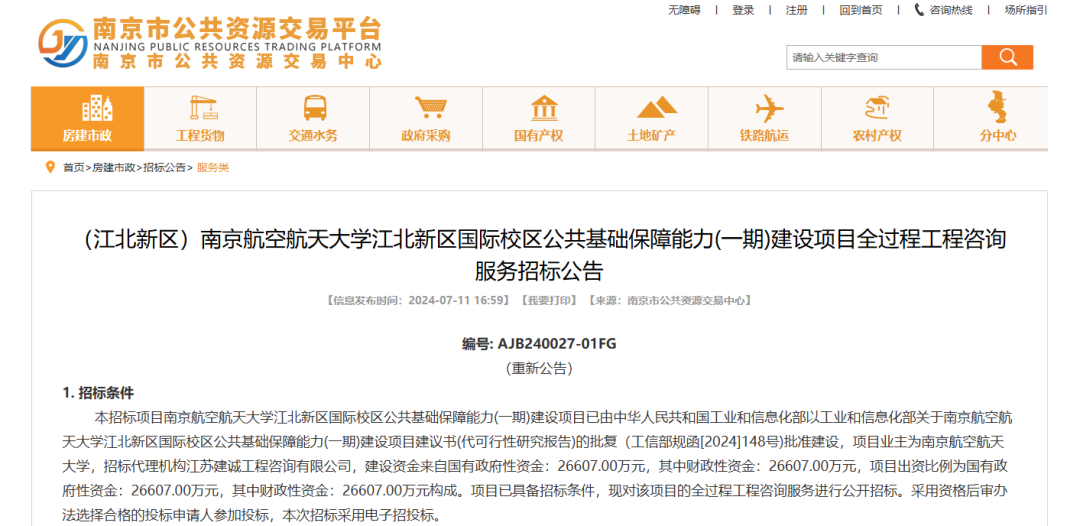The width and height of the screenshot is (1080, 526).
Task: Open the 农村产权 tab label
Action: click(877, 136)
